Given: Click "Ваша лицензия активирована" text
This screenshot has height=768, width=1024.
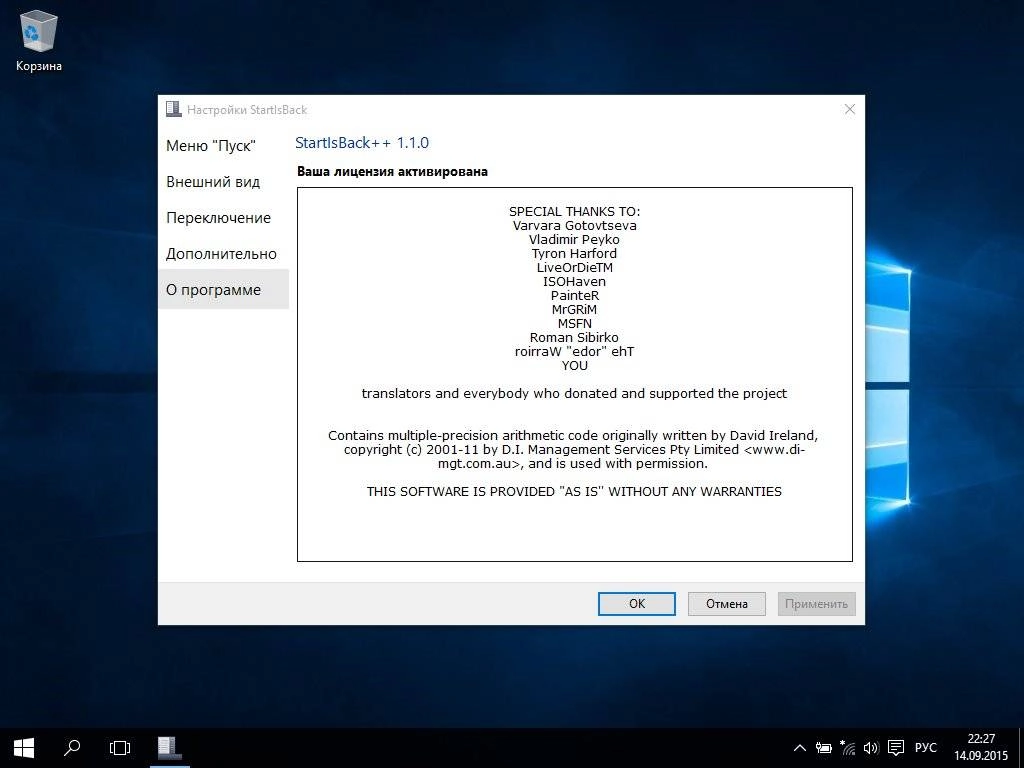Looking at the screenshot, I should pos(392,172).
